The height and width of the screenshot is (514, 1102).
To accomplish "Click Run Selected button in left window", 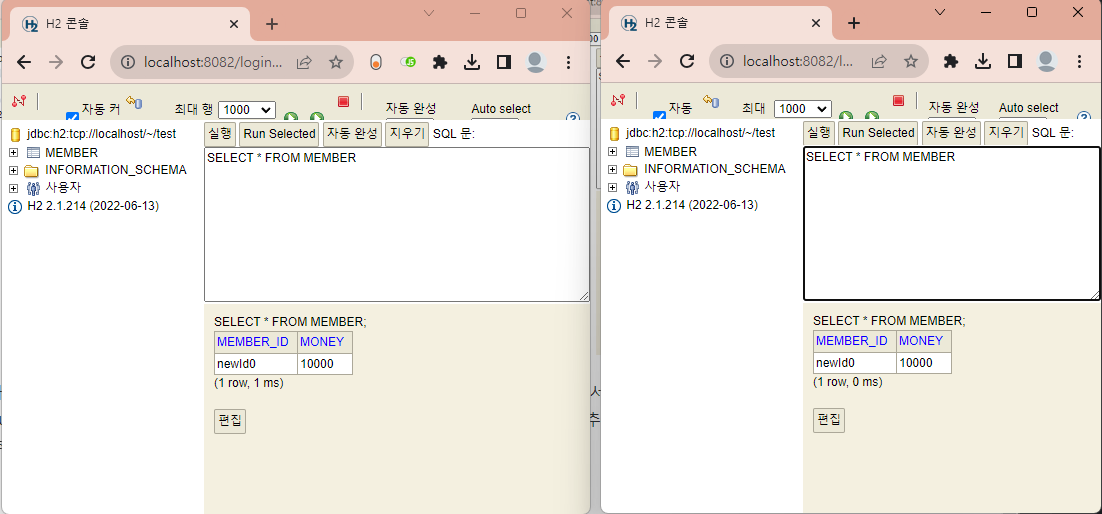I will point(279,133).
